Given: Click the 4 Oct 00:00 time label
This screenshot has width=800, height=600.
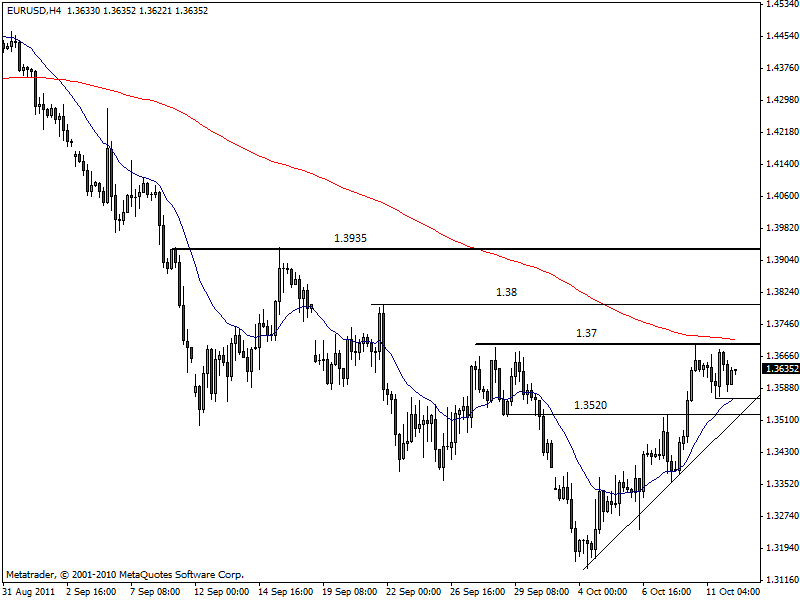Looking at the screenshot, I should coord(606,591).
